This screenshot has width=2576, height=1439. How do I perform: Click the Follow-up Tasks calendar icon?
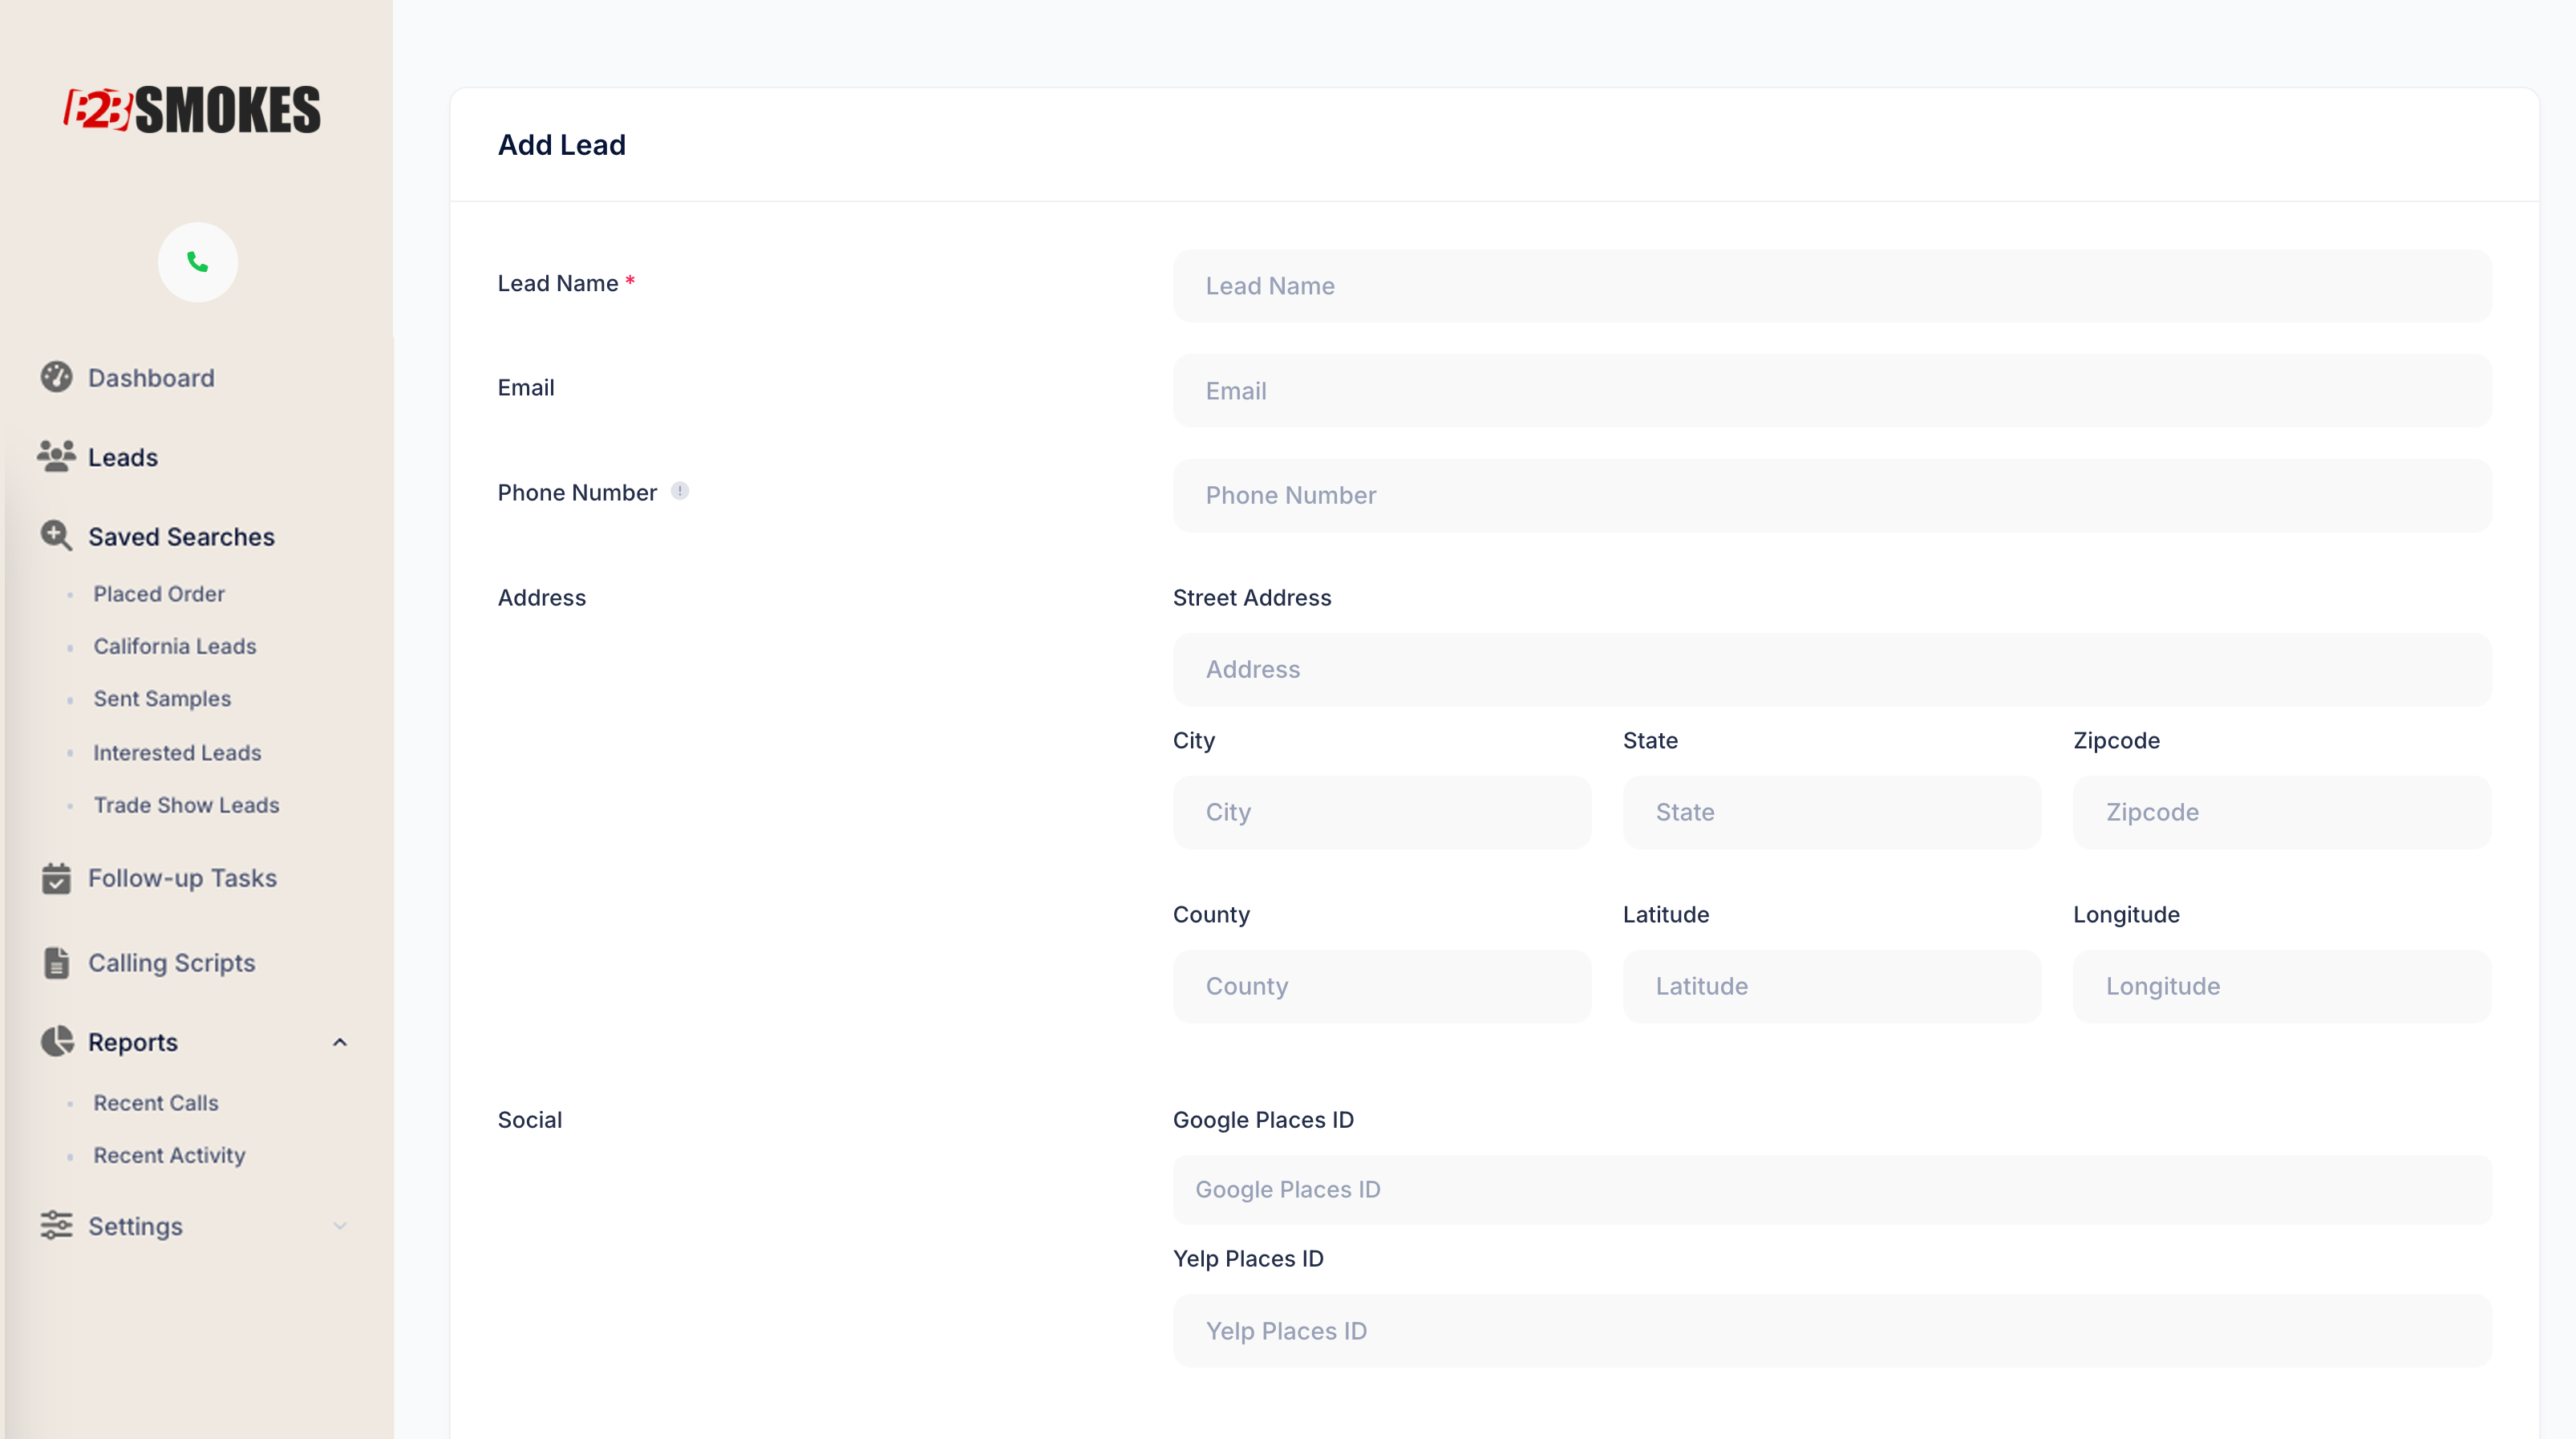pos(56,878)
